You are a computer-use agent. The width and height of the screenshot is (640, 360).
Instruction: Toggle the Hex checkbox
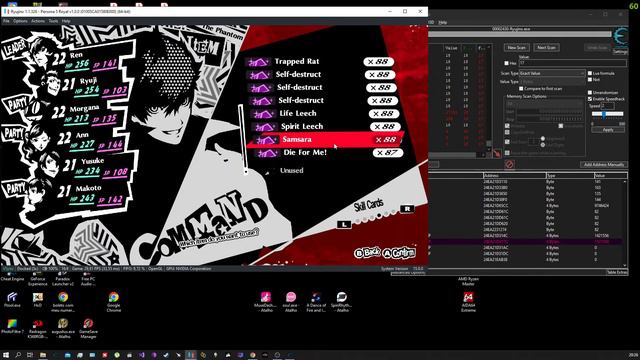pos(507,63)
